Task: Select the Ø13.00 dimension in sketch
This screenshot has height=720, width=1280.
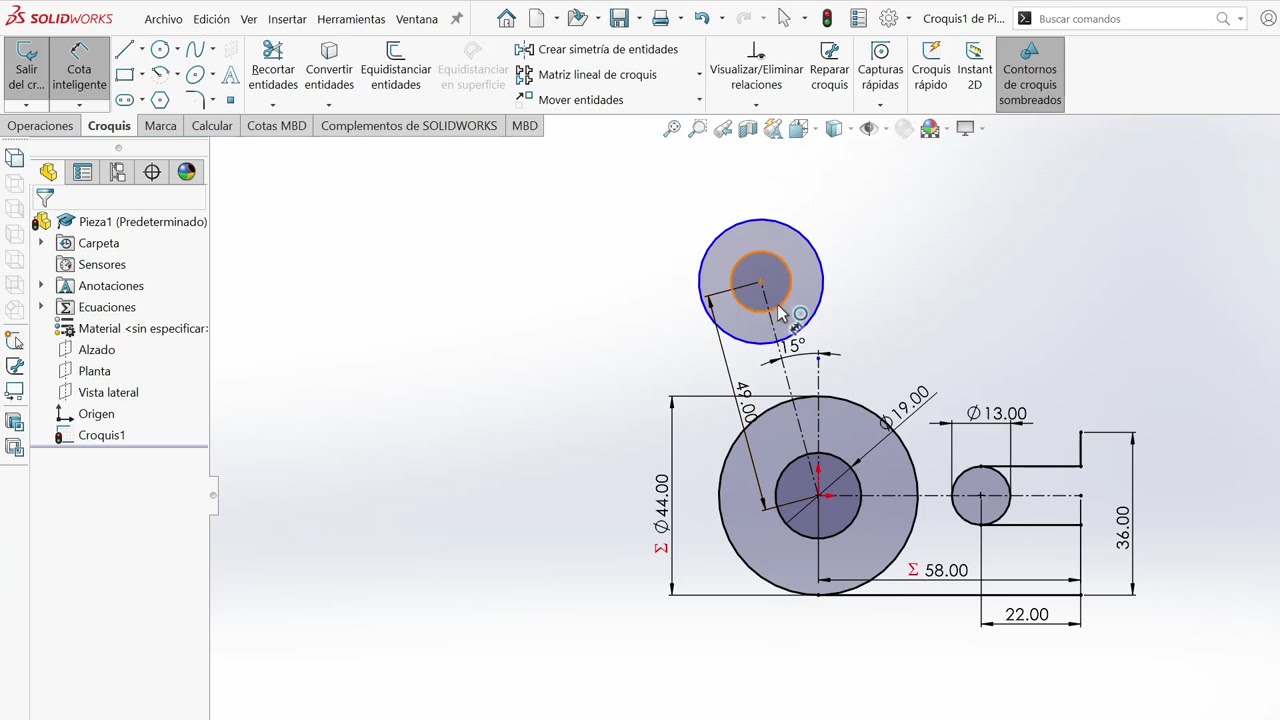Action: 997,413
